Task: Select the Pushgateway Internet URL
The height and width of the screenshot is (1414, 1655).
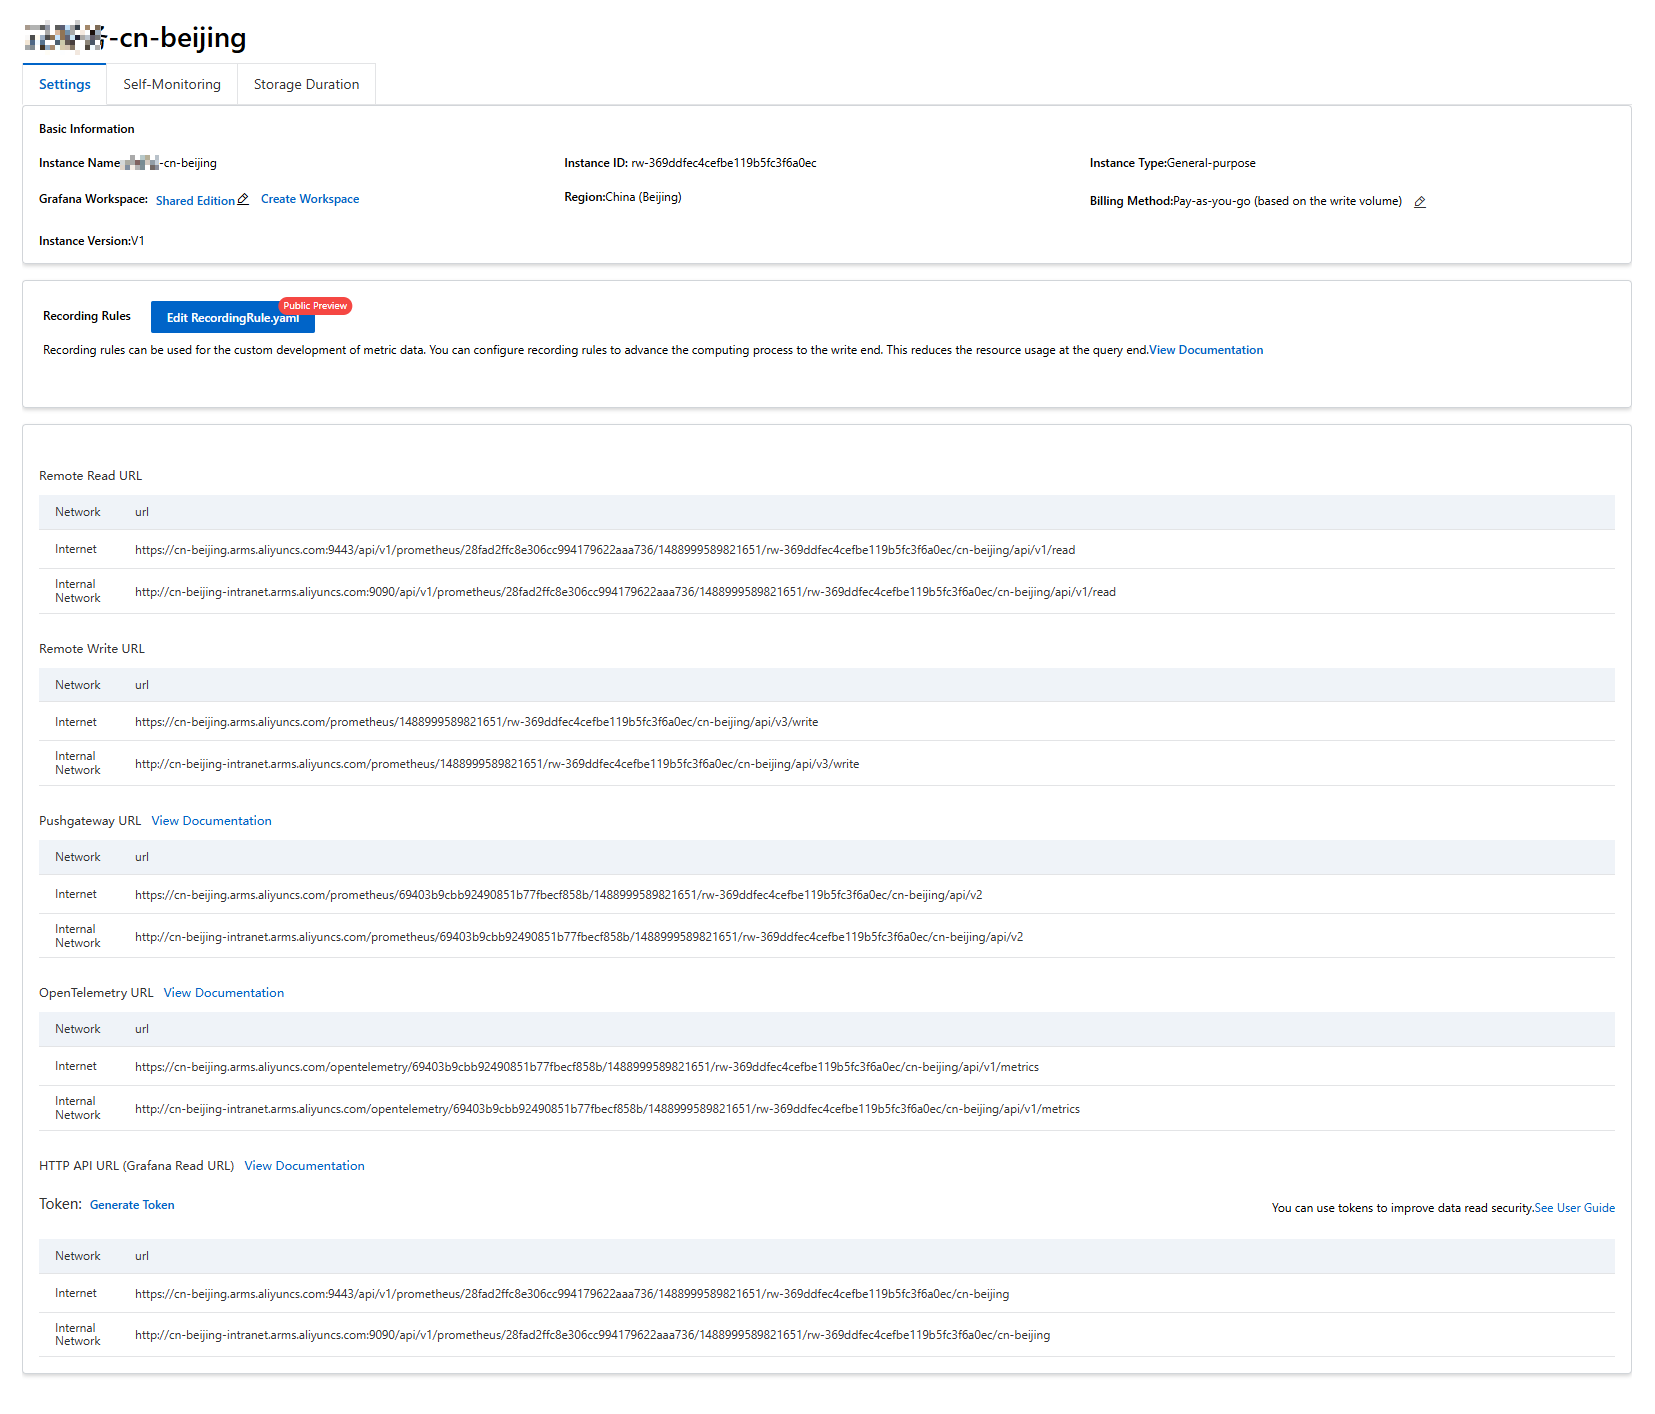Action: (x=559, y=895)
